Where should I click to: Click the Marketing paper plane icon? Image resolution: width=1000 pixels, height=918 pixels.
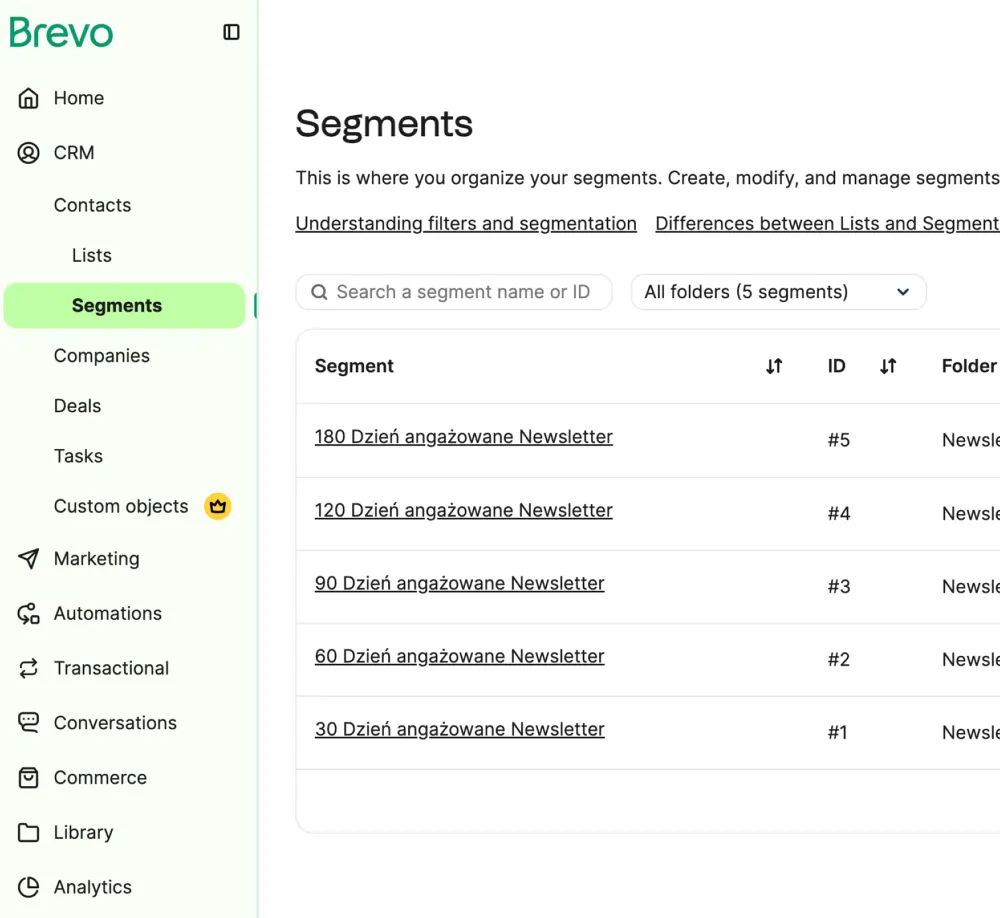coord(28,559)
